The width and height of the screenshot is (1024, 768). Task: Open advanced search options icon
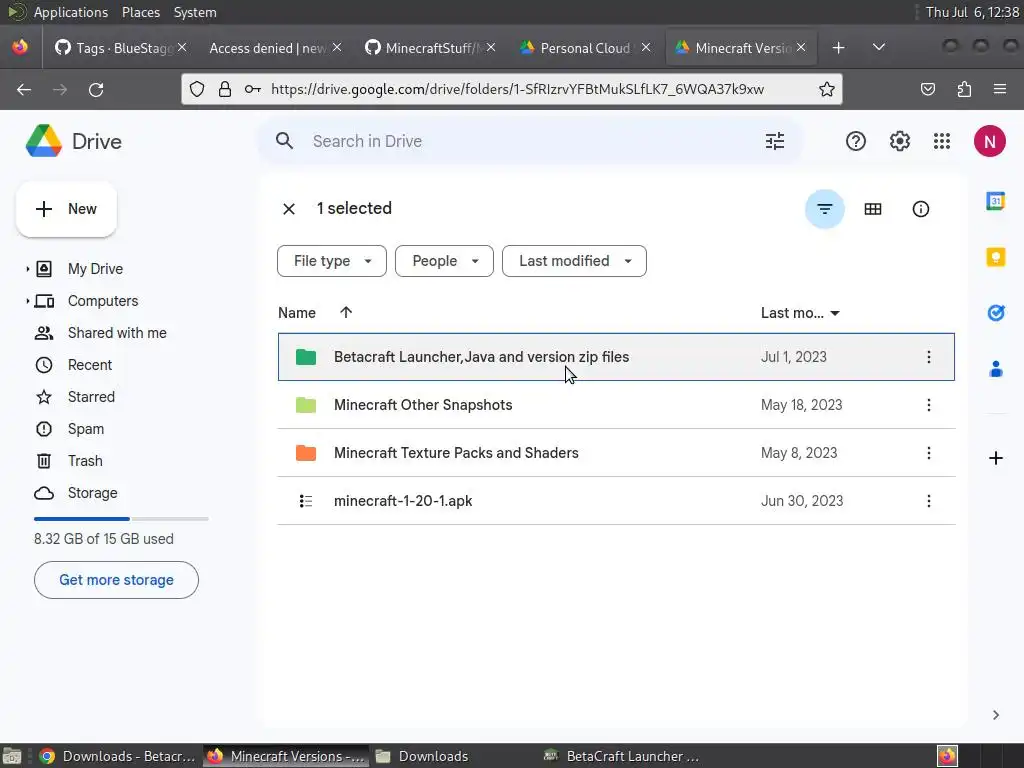coord(775,141)
